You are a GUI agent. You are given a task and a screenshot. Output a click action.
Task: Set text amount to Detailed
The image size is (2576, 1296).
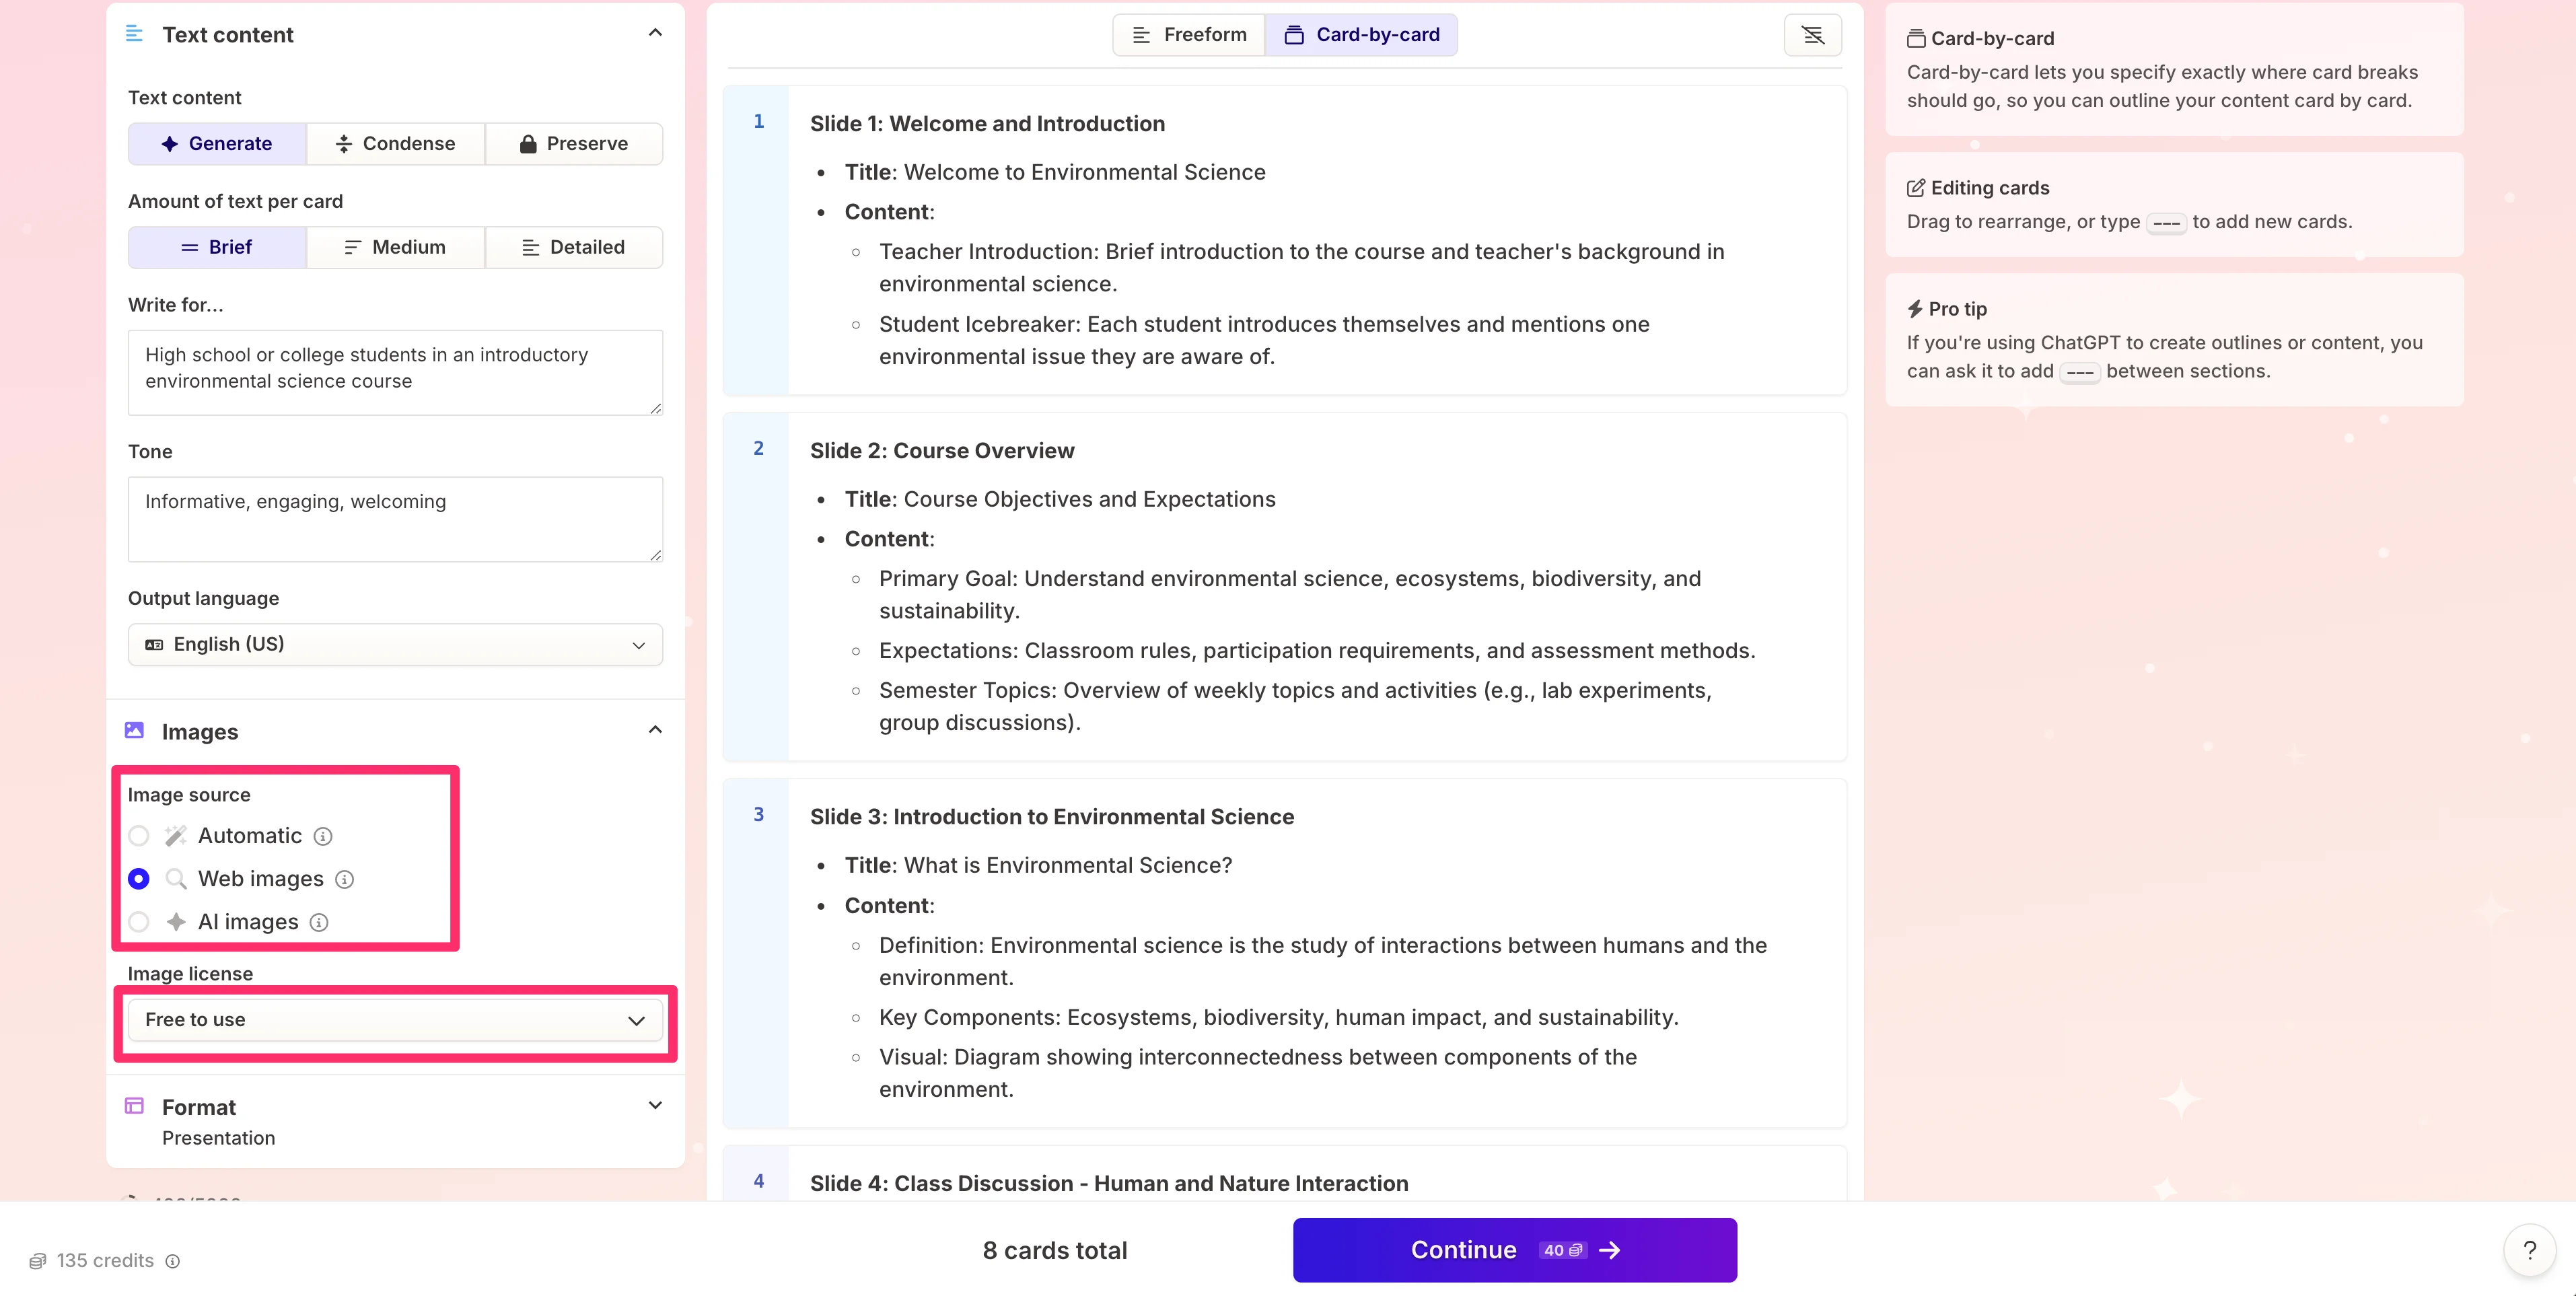pos(574,247)
